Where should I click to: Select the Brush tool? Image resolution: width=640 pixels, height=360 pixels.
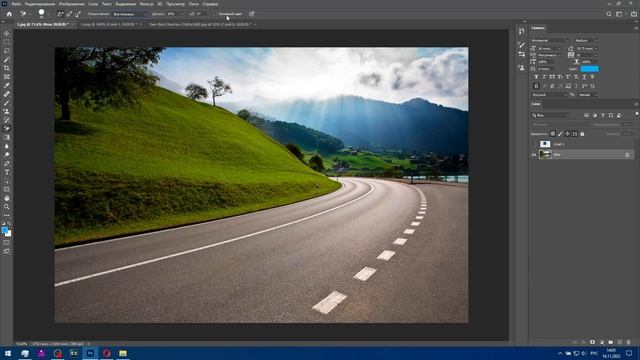point(7,103)
